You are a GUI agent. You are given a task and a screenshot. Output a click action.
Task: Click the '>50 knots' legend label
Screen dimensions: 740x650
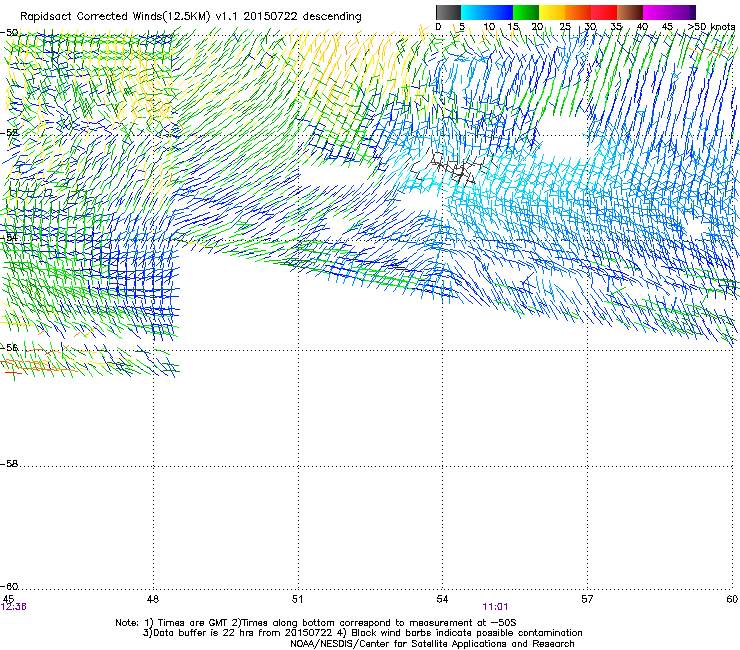[x=712, y=27]
